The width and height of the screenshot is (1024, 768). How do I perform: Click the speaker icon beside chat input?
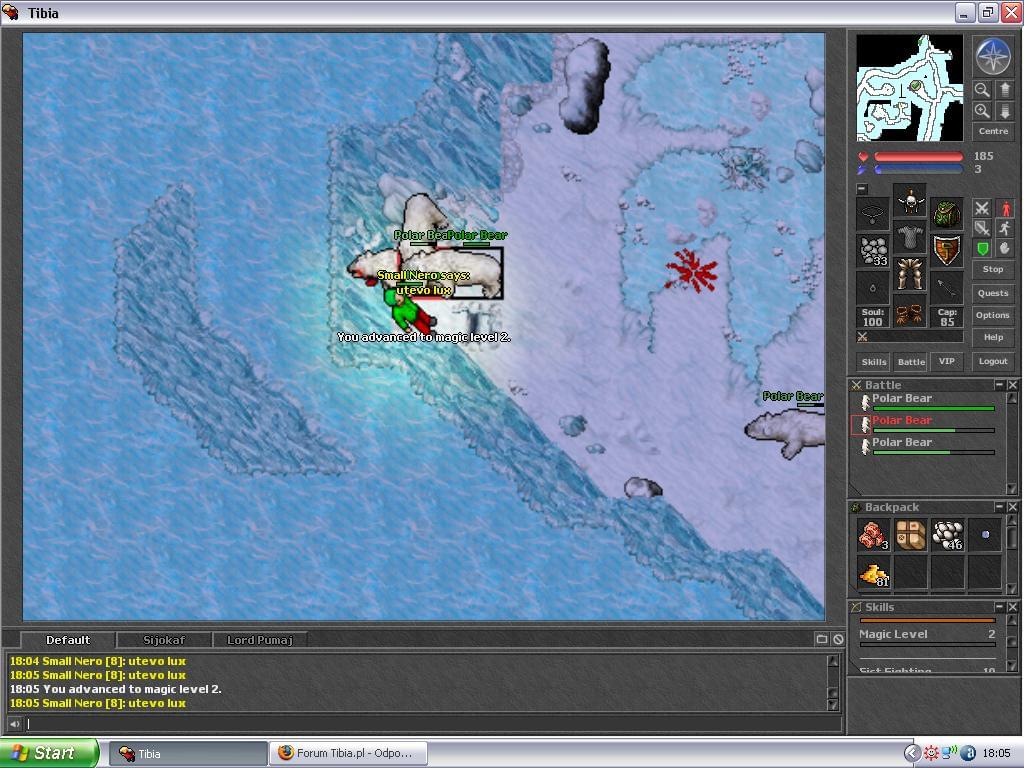[14, 724]
